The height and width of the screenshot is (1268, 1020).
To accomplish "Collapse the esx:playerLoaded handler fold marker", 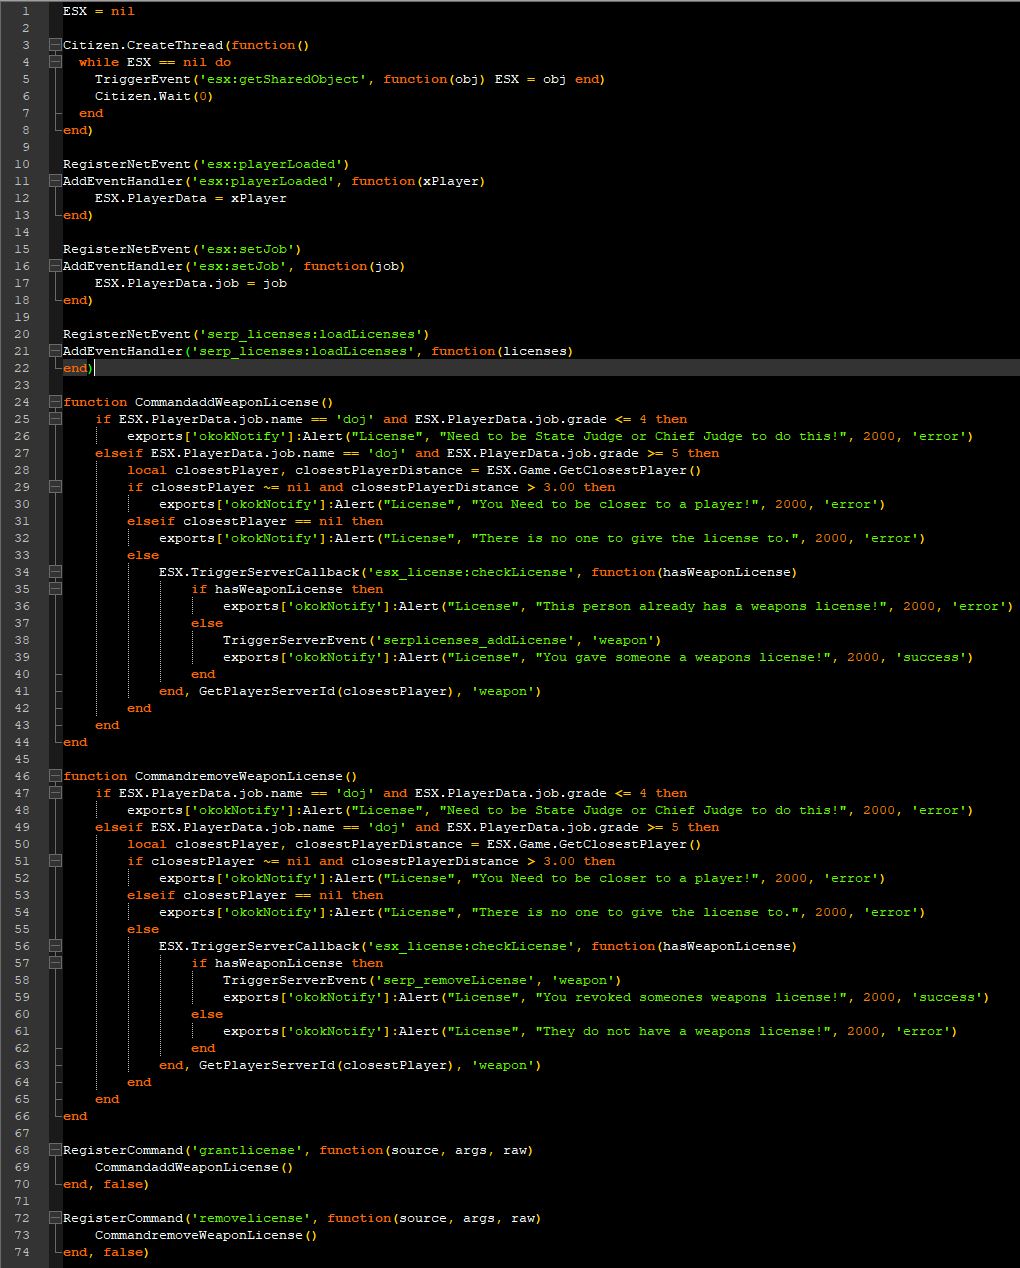I will [x=55, y=181].
